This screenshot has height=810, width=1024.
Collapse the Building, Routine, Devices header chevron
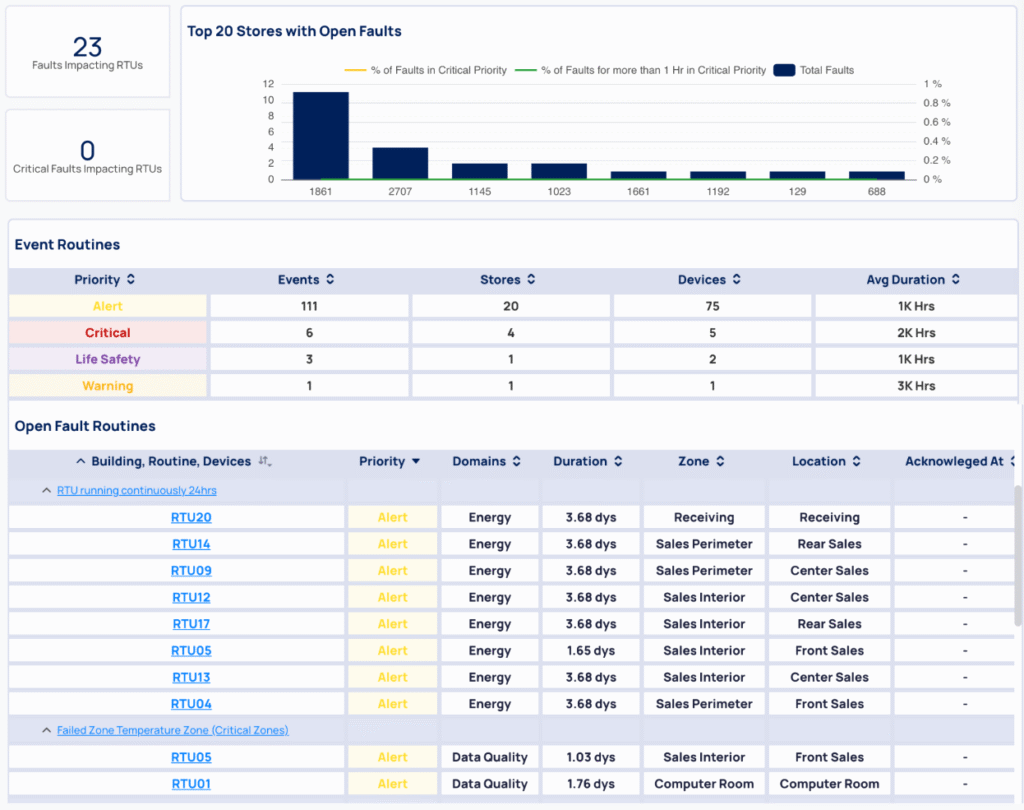[x=80, y=462]
